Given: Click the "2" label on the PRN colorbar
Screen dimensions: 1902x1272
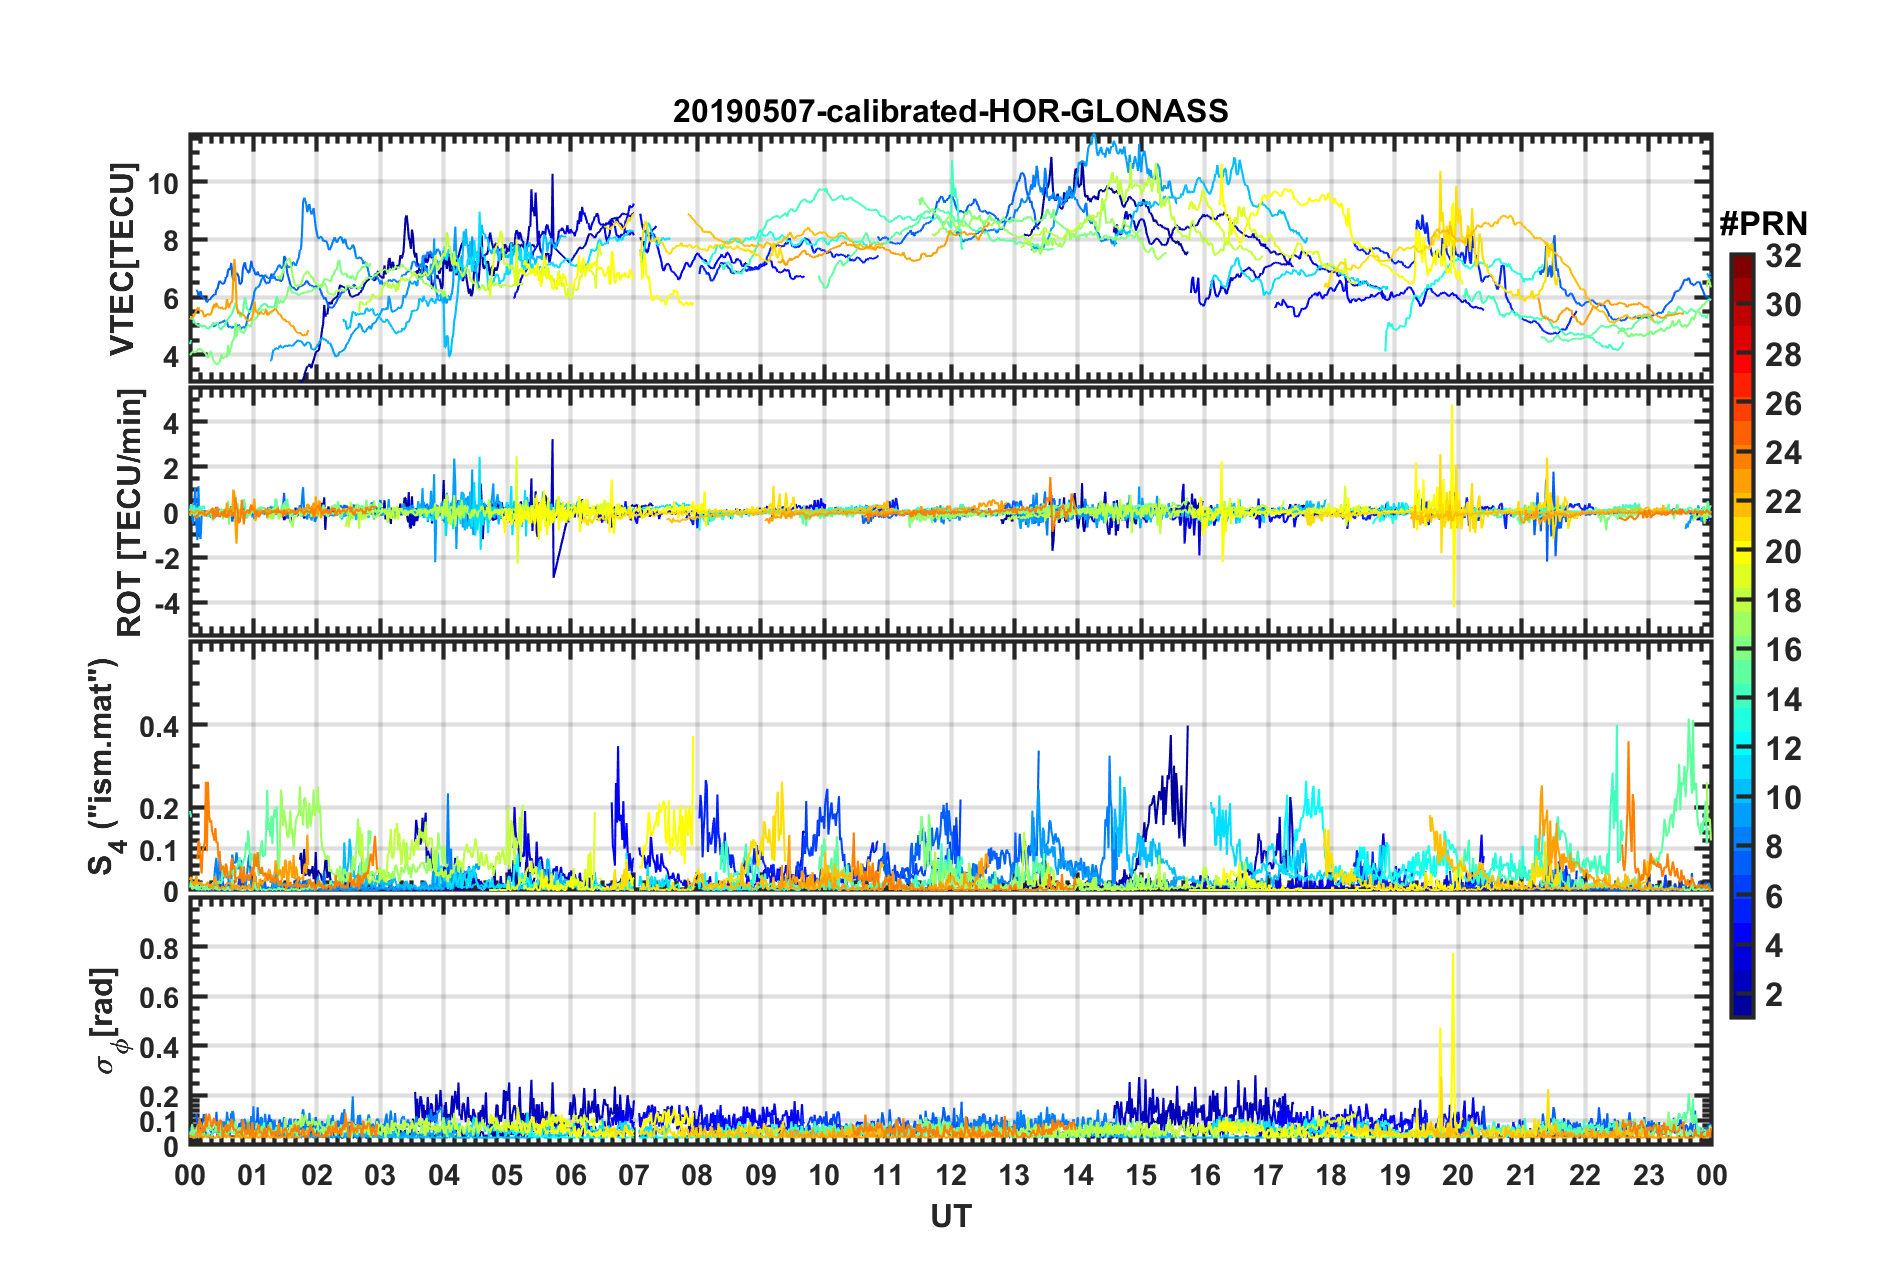Looking at the screenshot, I should [x=1774, y=995].
